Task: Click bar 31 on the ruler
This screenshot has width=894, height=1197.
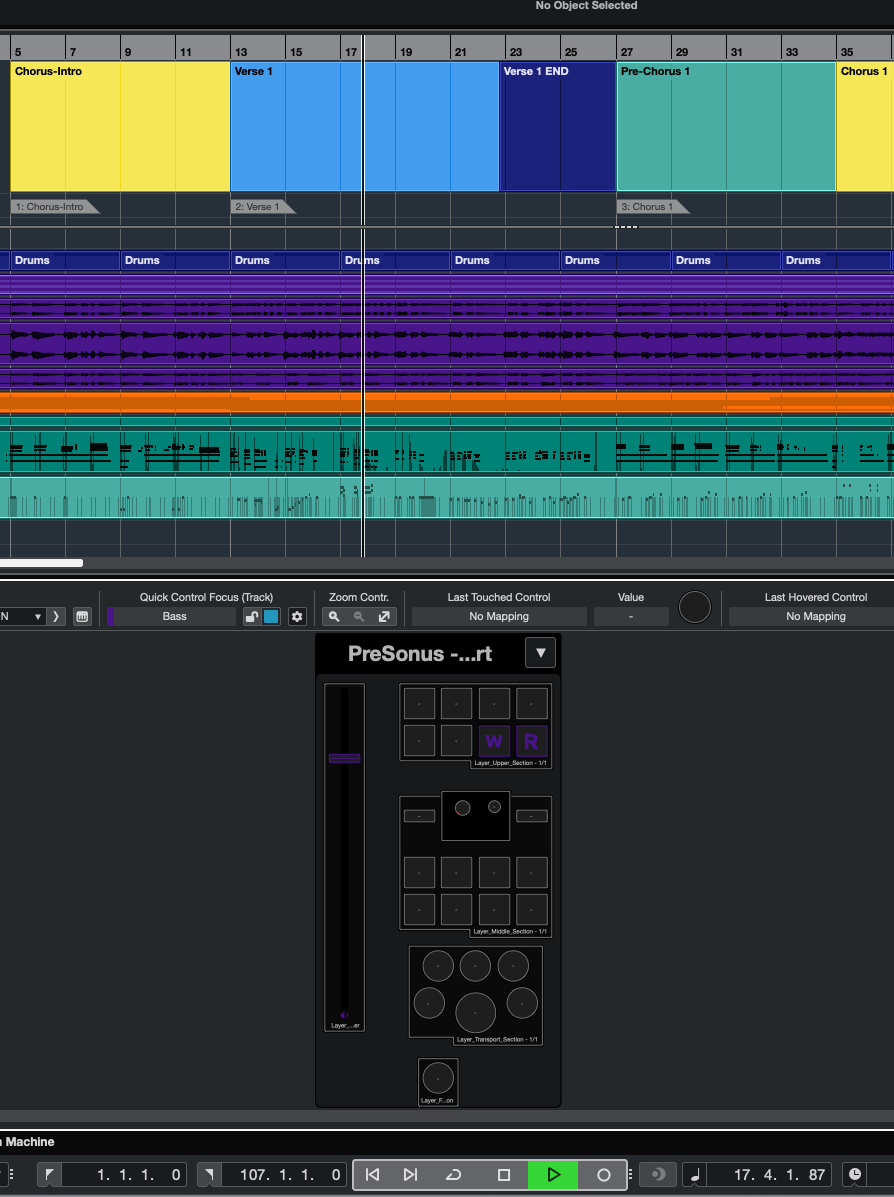Action: coord(736,52)
